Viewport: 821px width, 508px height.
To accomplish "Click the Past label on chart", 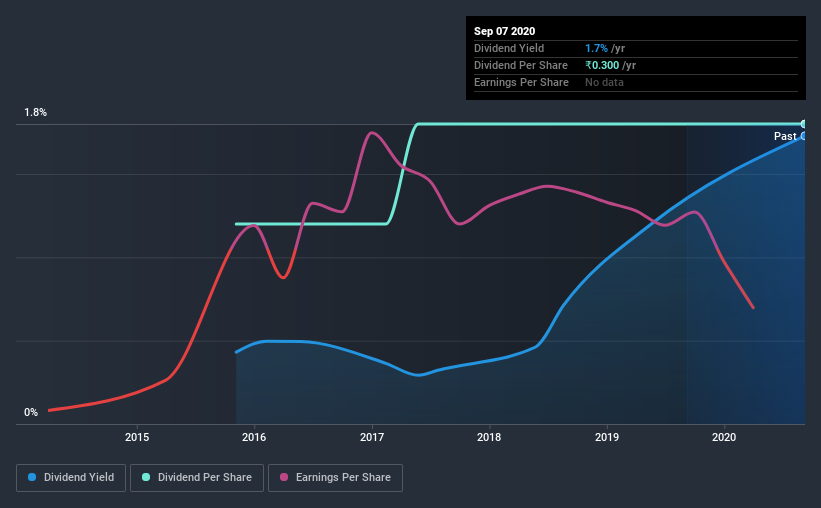I will click(785, 136).
